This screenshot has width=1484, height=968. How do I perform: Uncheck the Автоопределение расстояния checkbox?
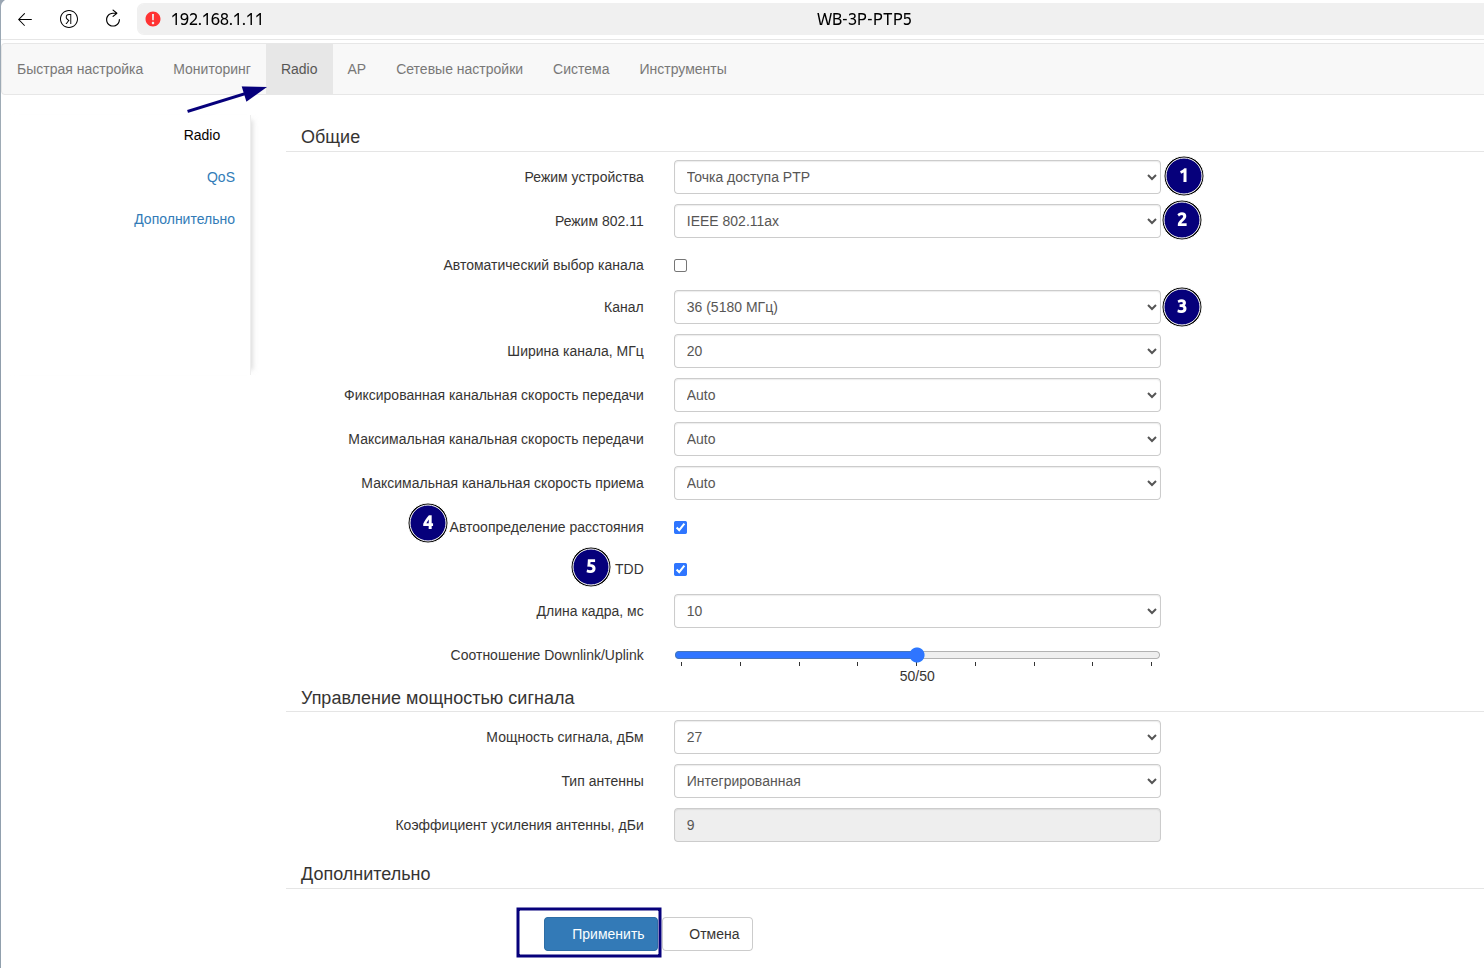pyautogui.click(x=681, y=527)
